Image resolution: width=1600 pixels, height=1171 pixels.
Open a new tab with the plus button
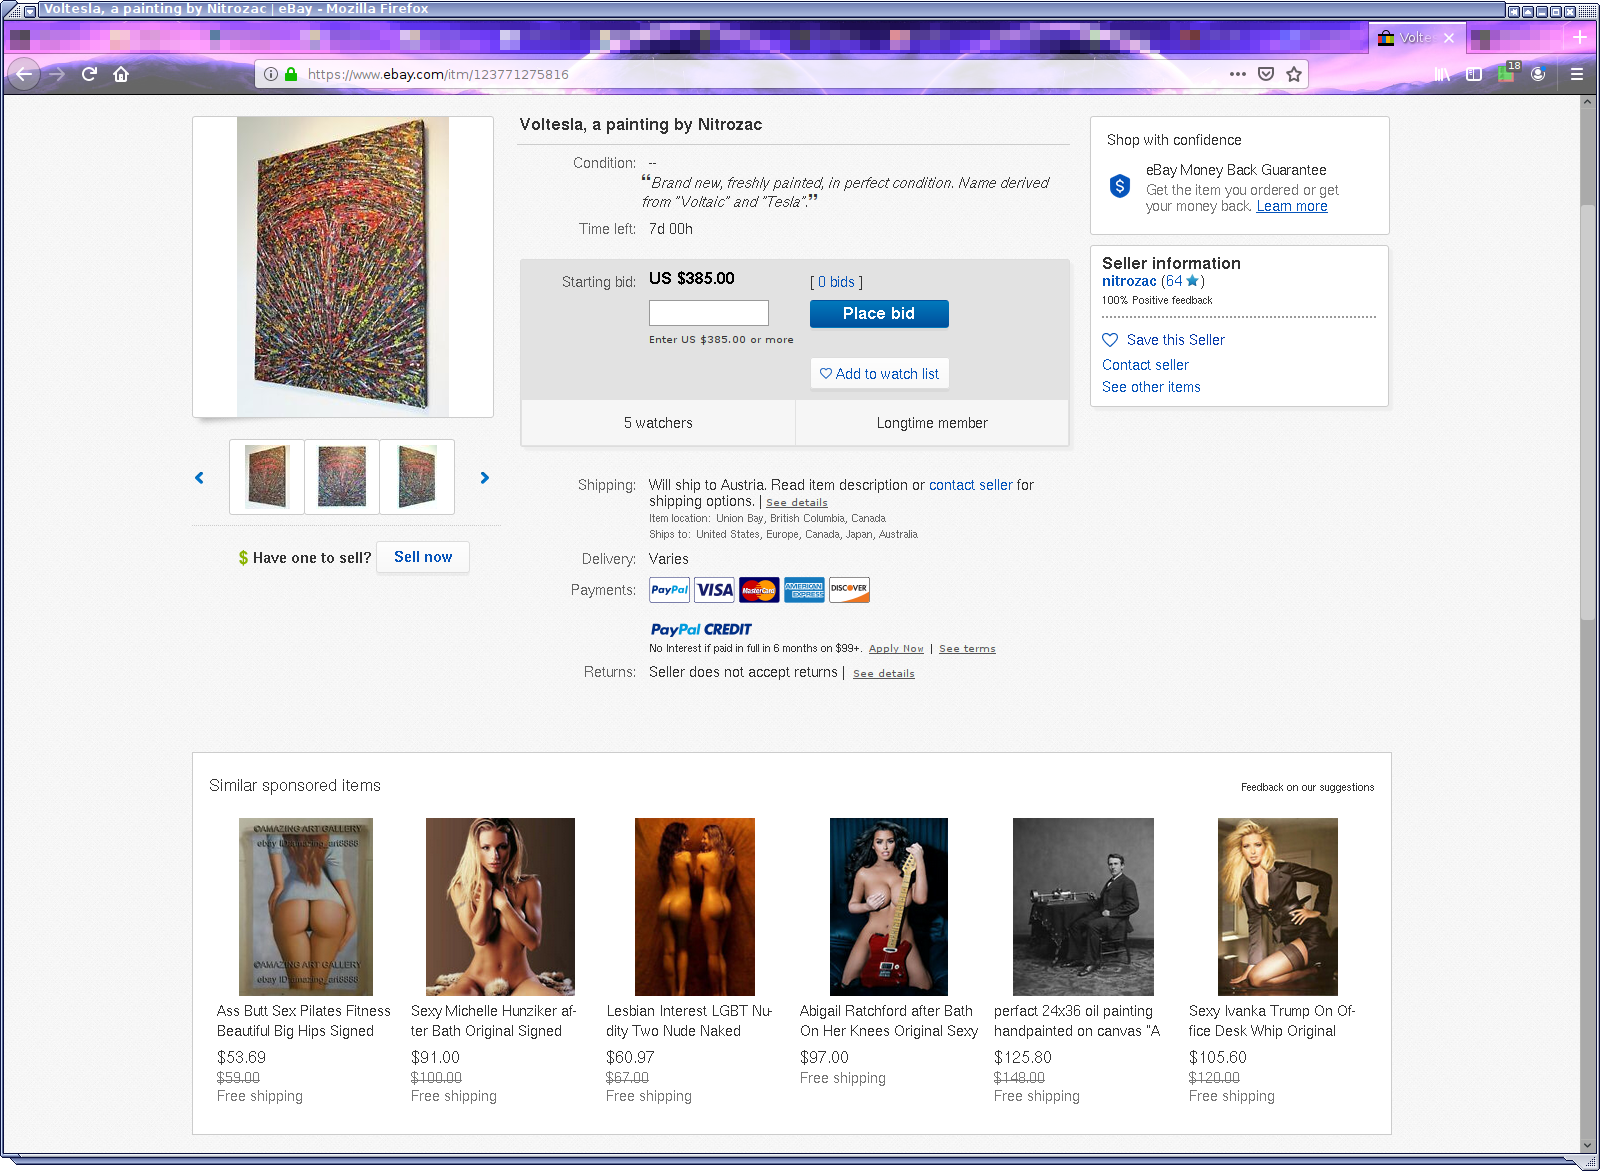tap(1580, 38)
